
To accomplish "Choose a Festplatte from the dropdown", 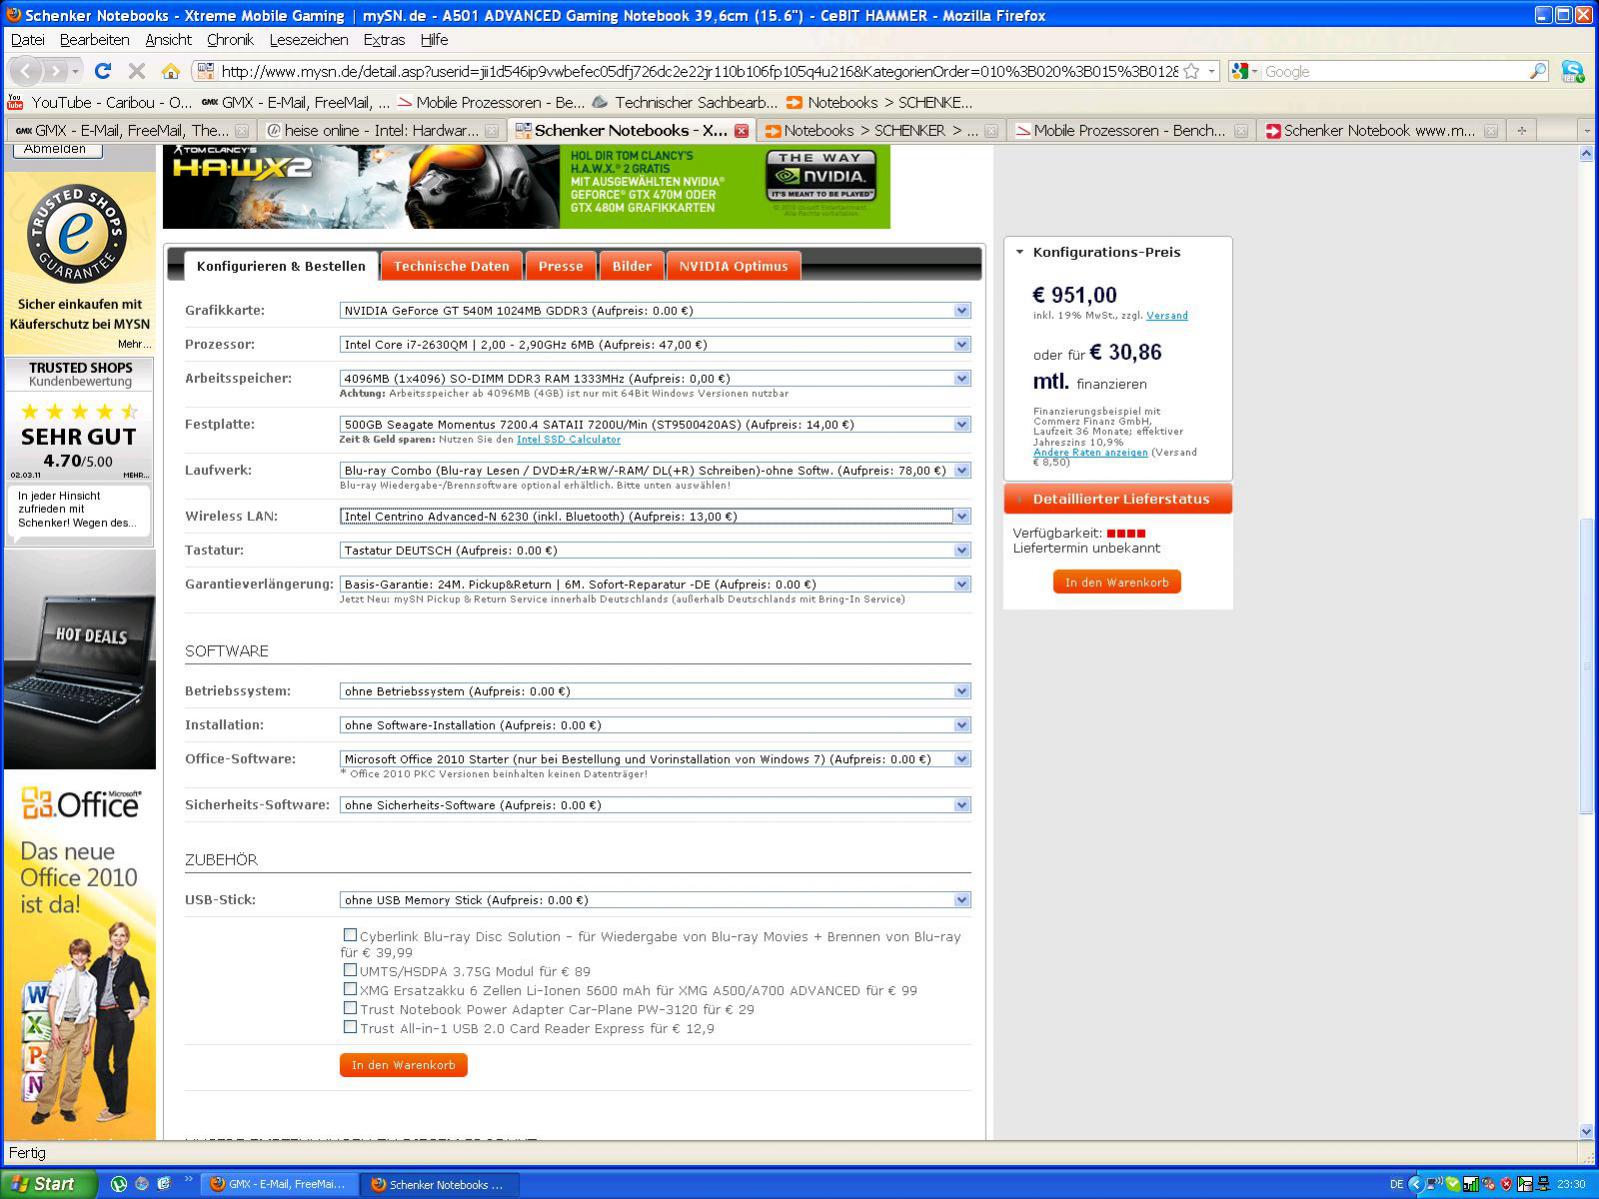I will pyautogui.click(x=655, y=424).
